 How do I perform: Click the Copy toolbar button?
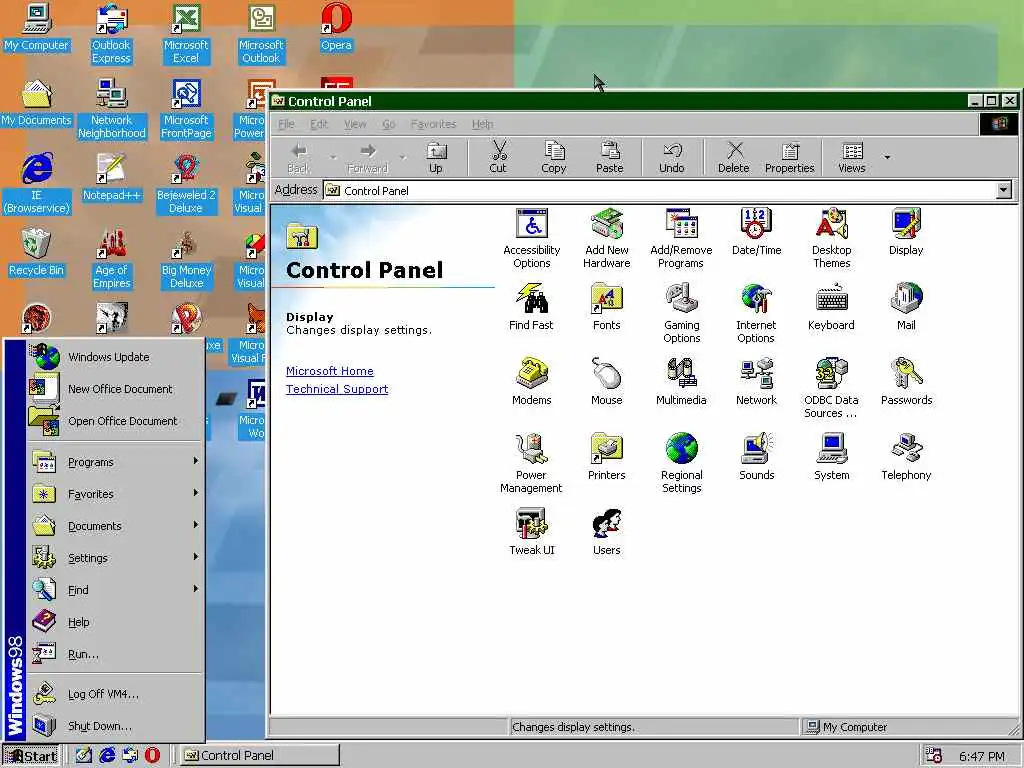[554, 158]
